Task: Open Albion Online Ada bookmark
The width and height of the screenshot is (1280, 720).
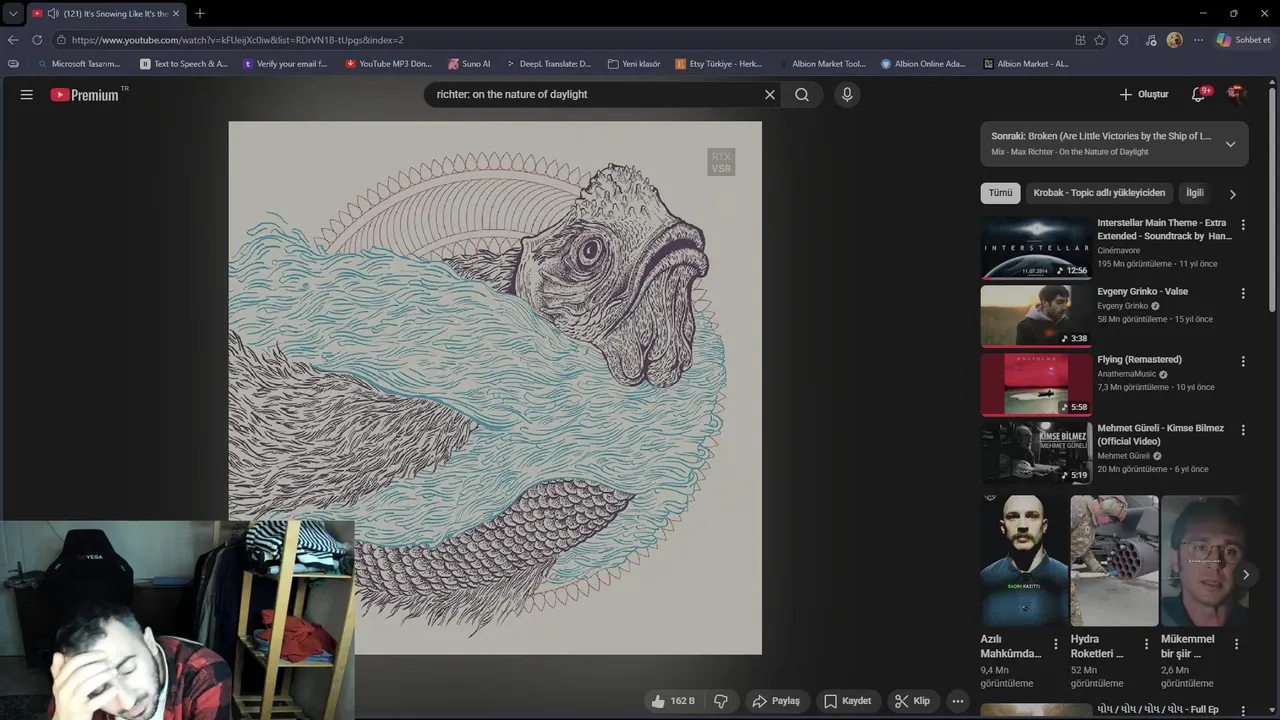Action: (923, 64)
